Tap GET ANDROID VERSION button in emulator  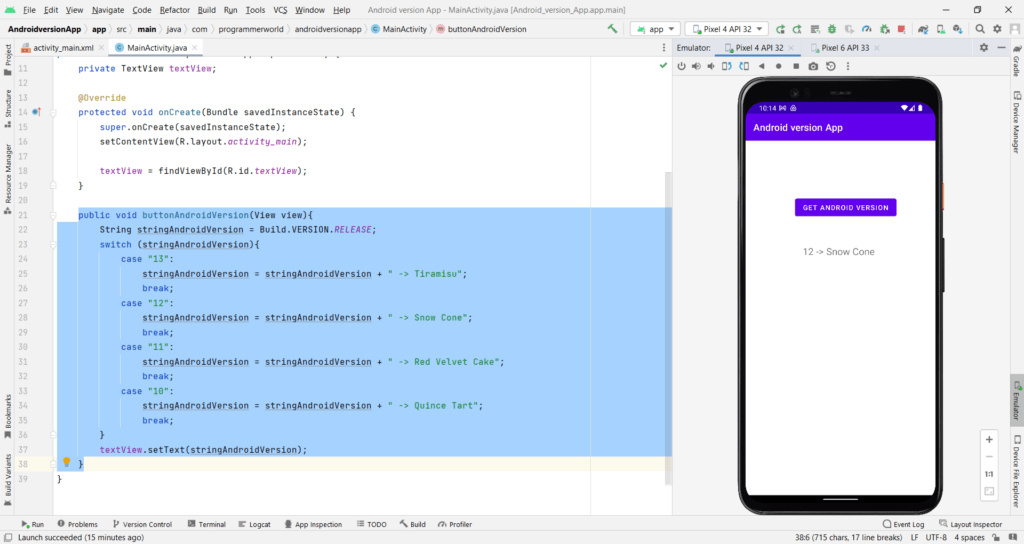pyautogui.click(x=845, y=208)
